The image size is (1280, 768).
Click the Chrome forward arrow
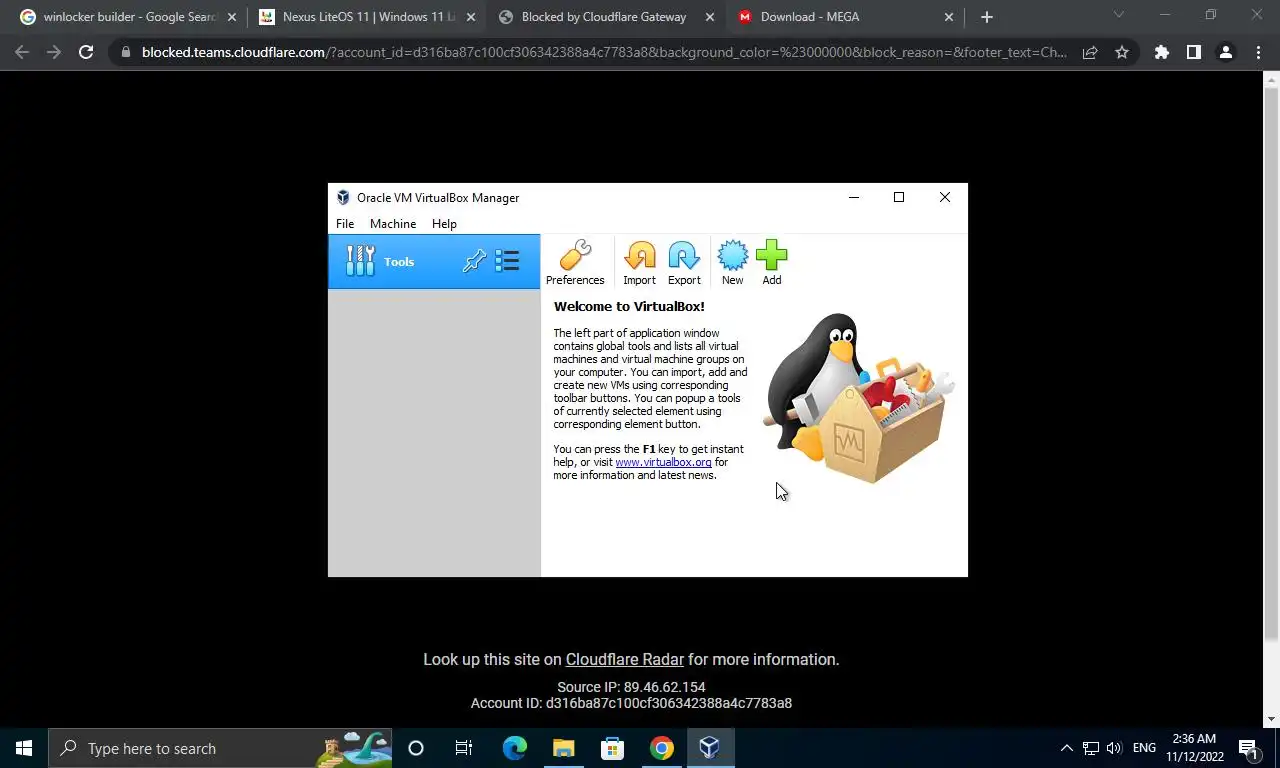coord(54,52)
